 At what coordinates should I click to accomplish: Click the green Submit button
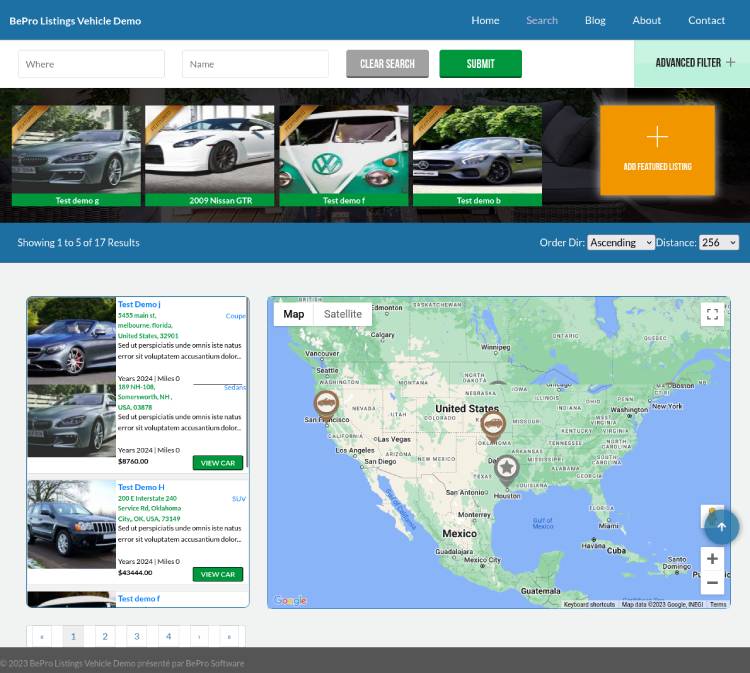481,64
